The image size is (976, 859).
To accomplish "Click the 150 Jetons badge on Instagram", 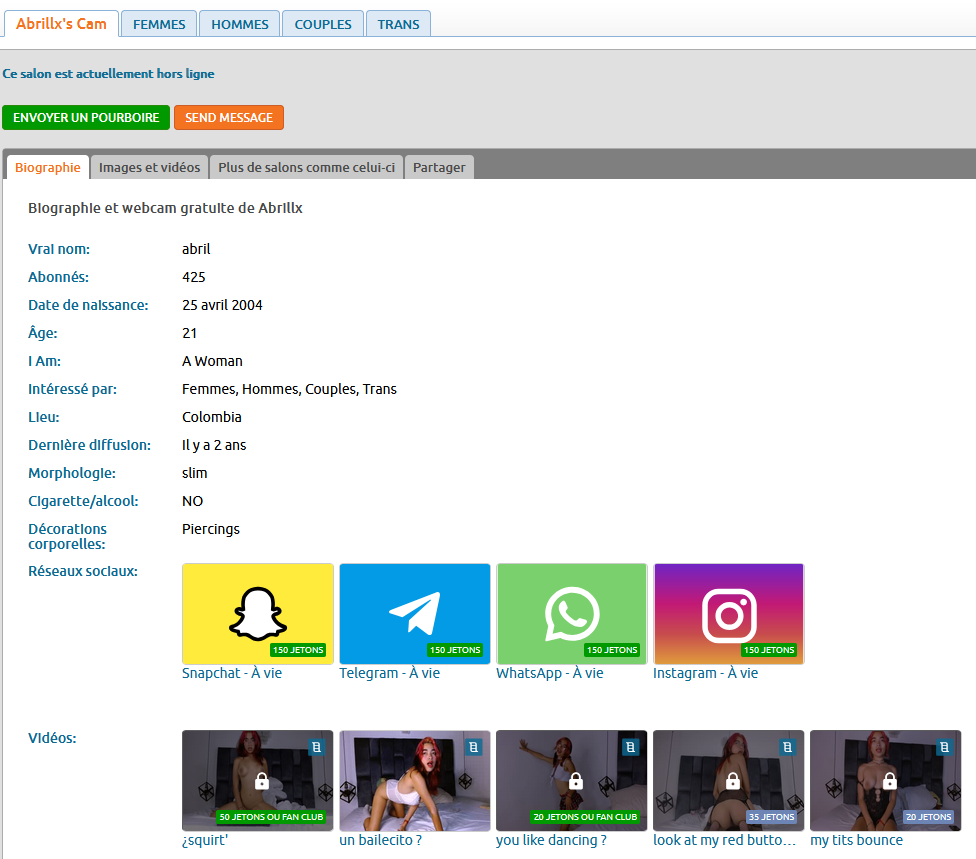I will click(x=769, y=650).
